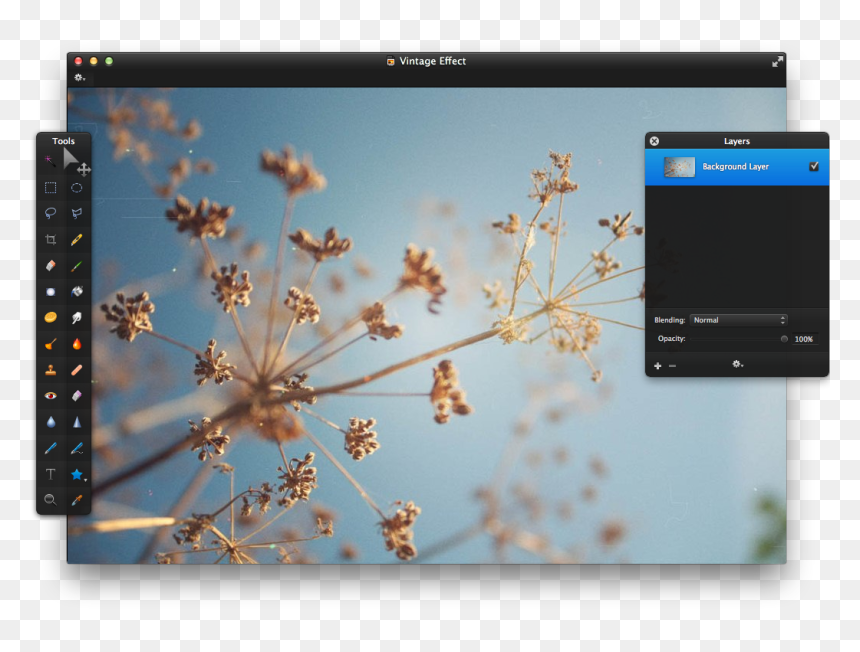Toggle Background Layer visibility checkbox
Screen dimensions: 860x652
click(x=814, y=166)
